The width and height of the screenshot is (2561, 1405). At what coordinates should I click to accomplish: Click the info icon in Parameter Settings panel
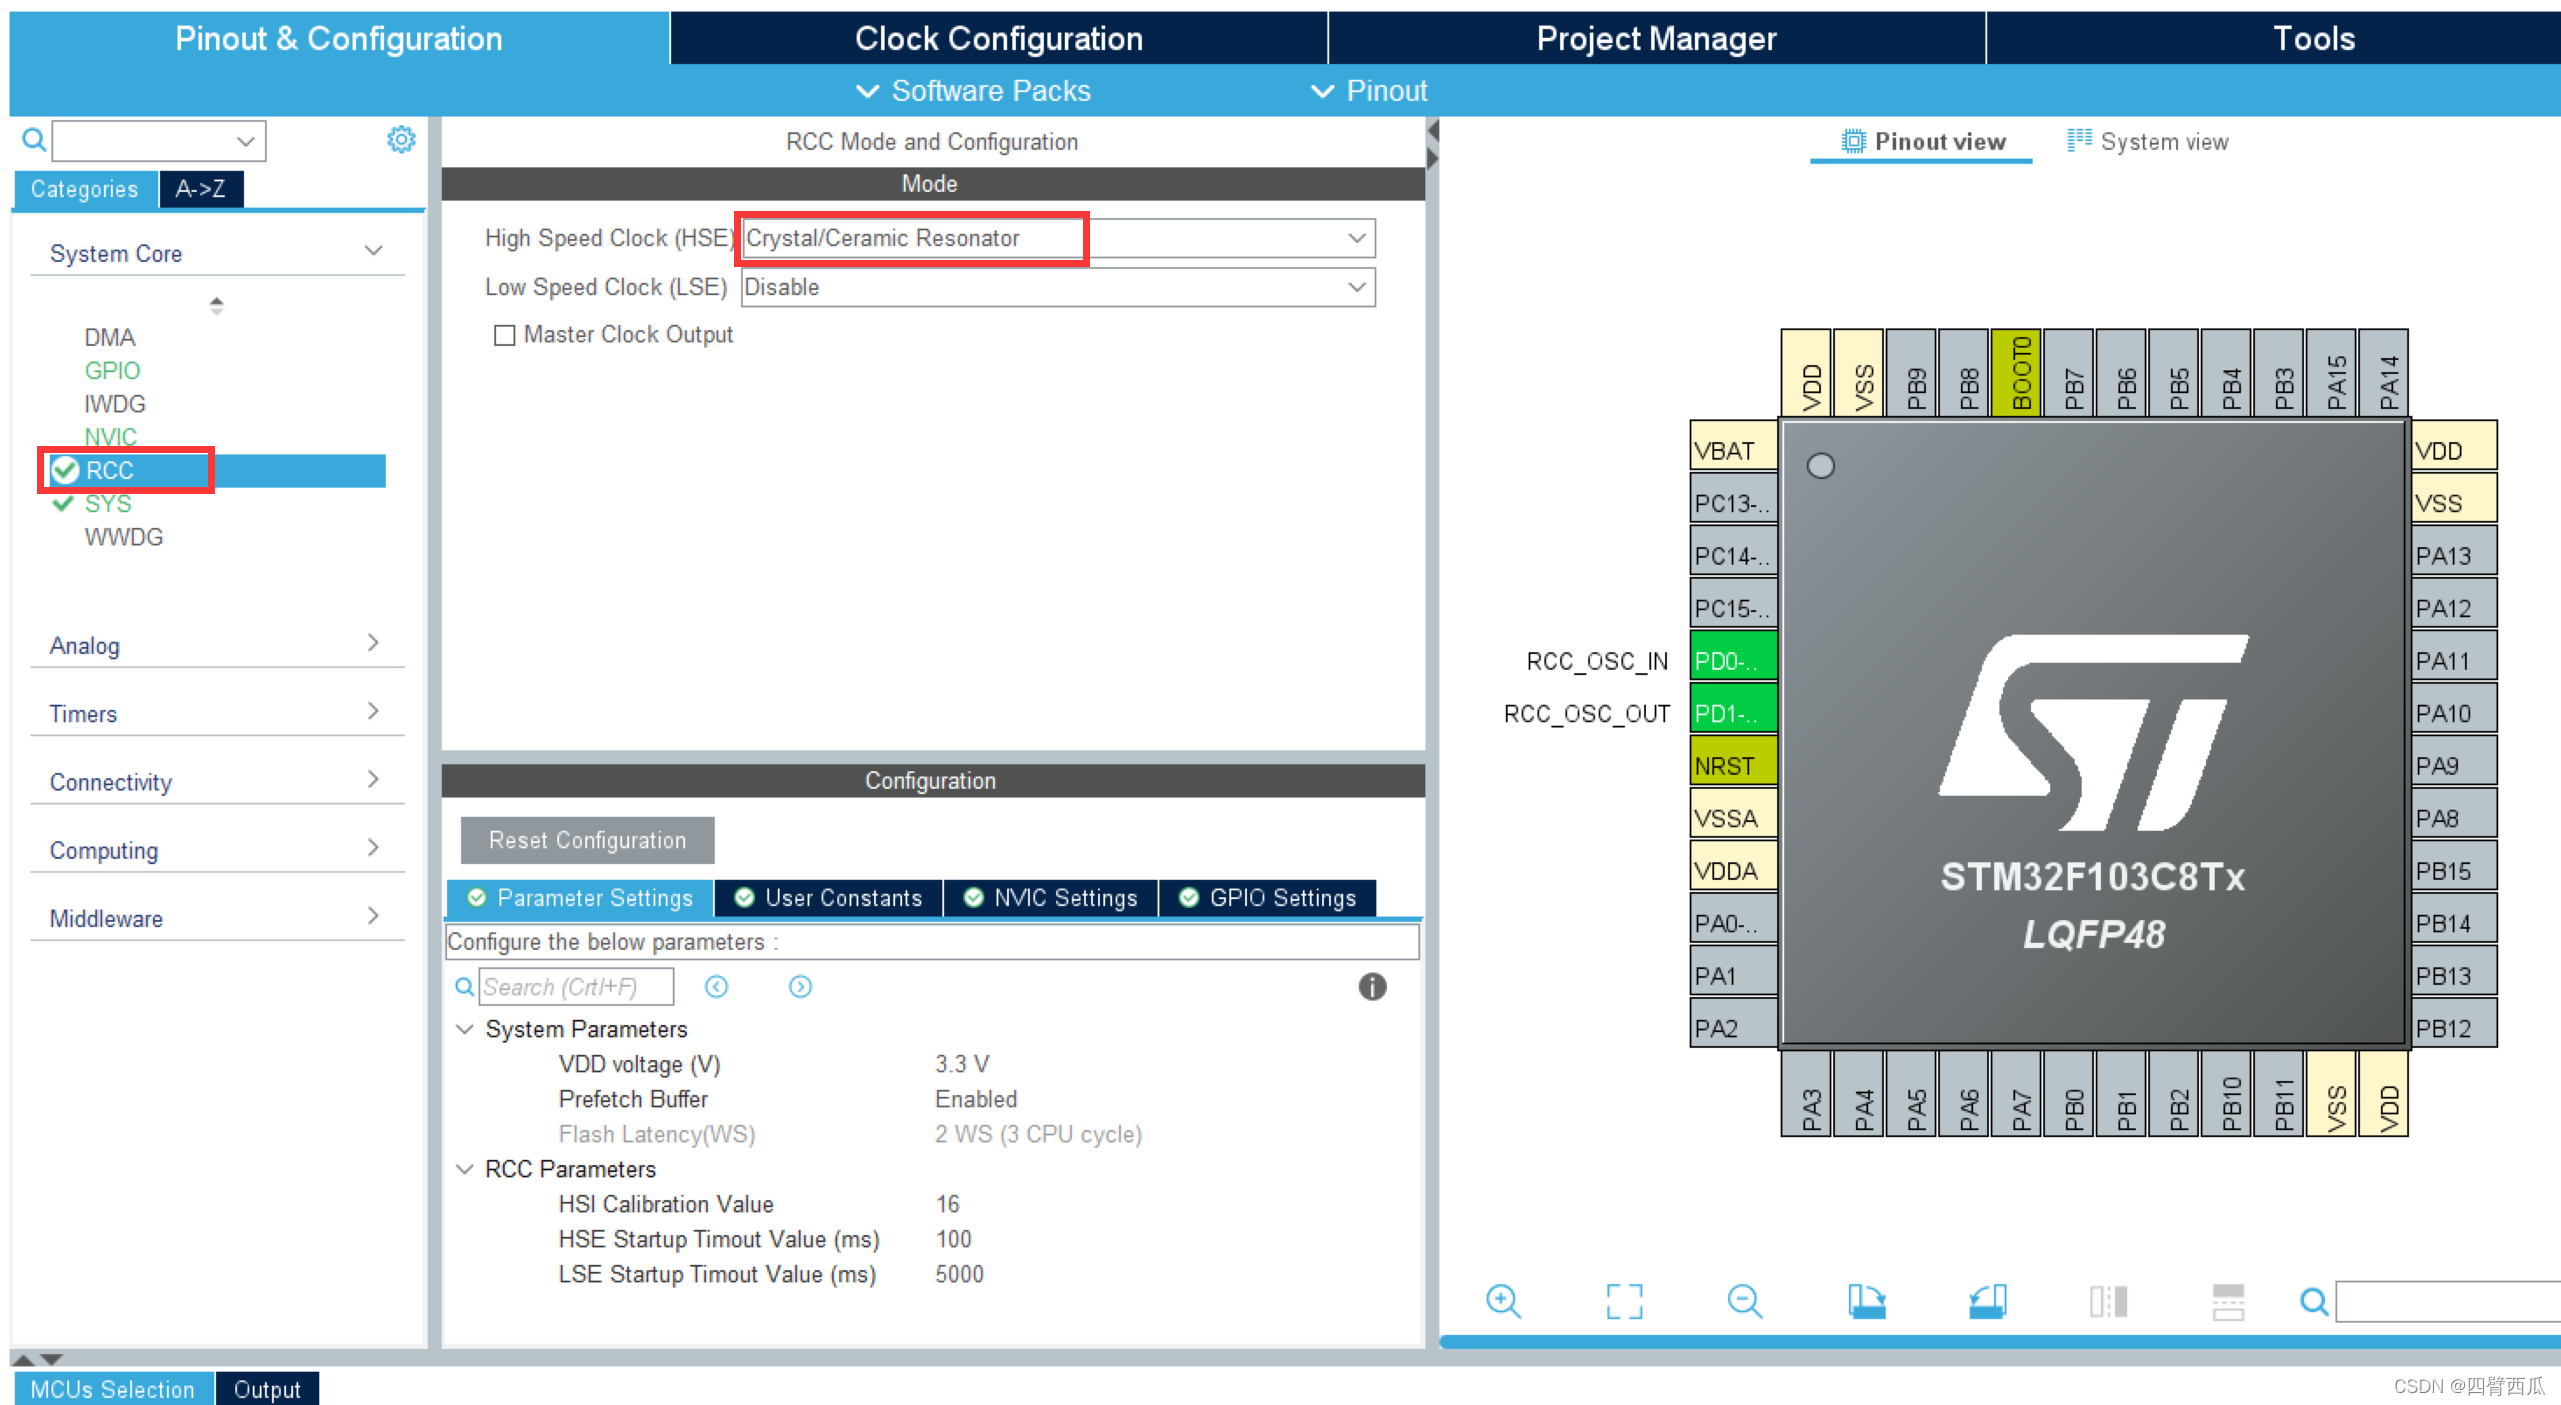tap(1372, 987)
